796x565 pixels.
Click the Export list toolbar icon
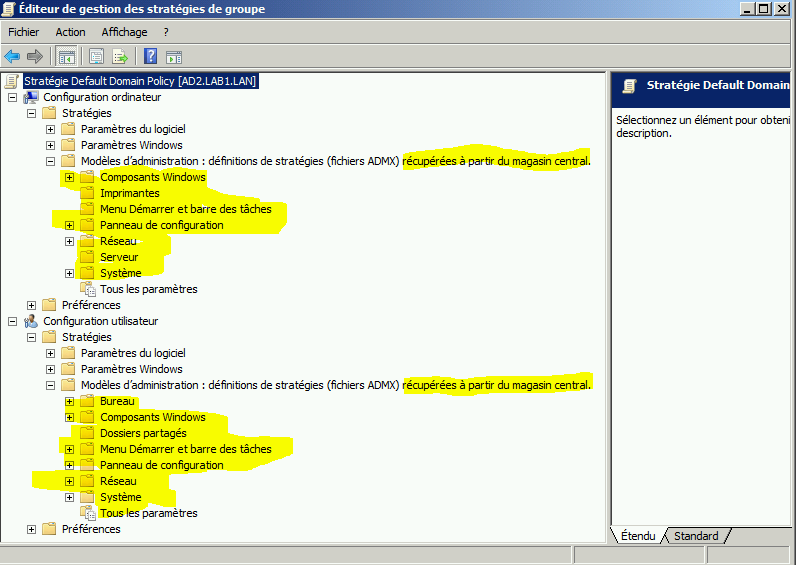click(x=120, y=56)
